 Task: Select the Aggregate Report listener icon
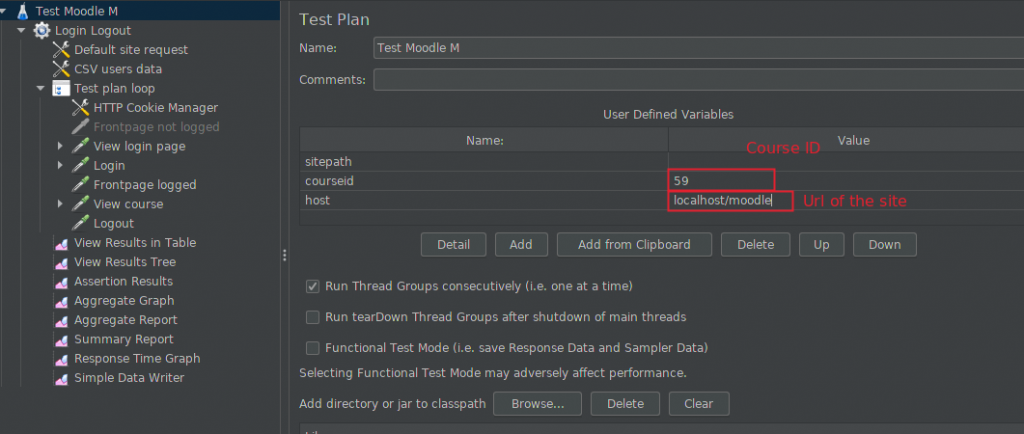pyautogui.click(x=61, y=321)
